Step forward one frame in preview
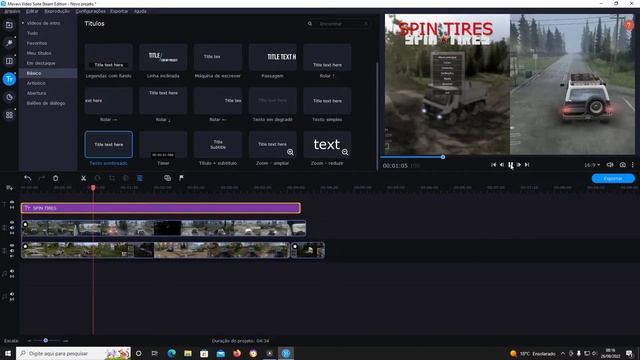640x360 pixels. (x=519, y=165)
